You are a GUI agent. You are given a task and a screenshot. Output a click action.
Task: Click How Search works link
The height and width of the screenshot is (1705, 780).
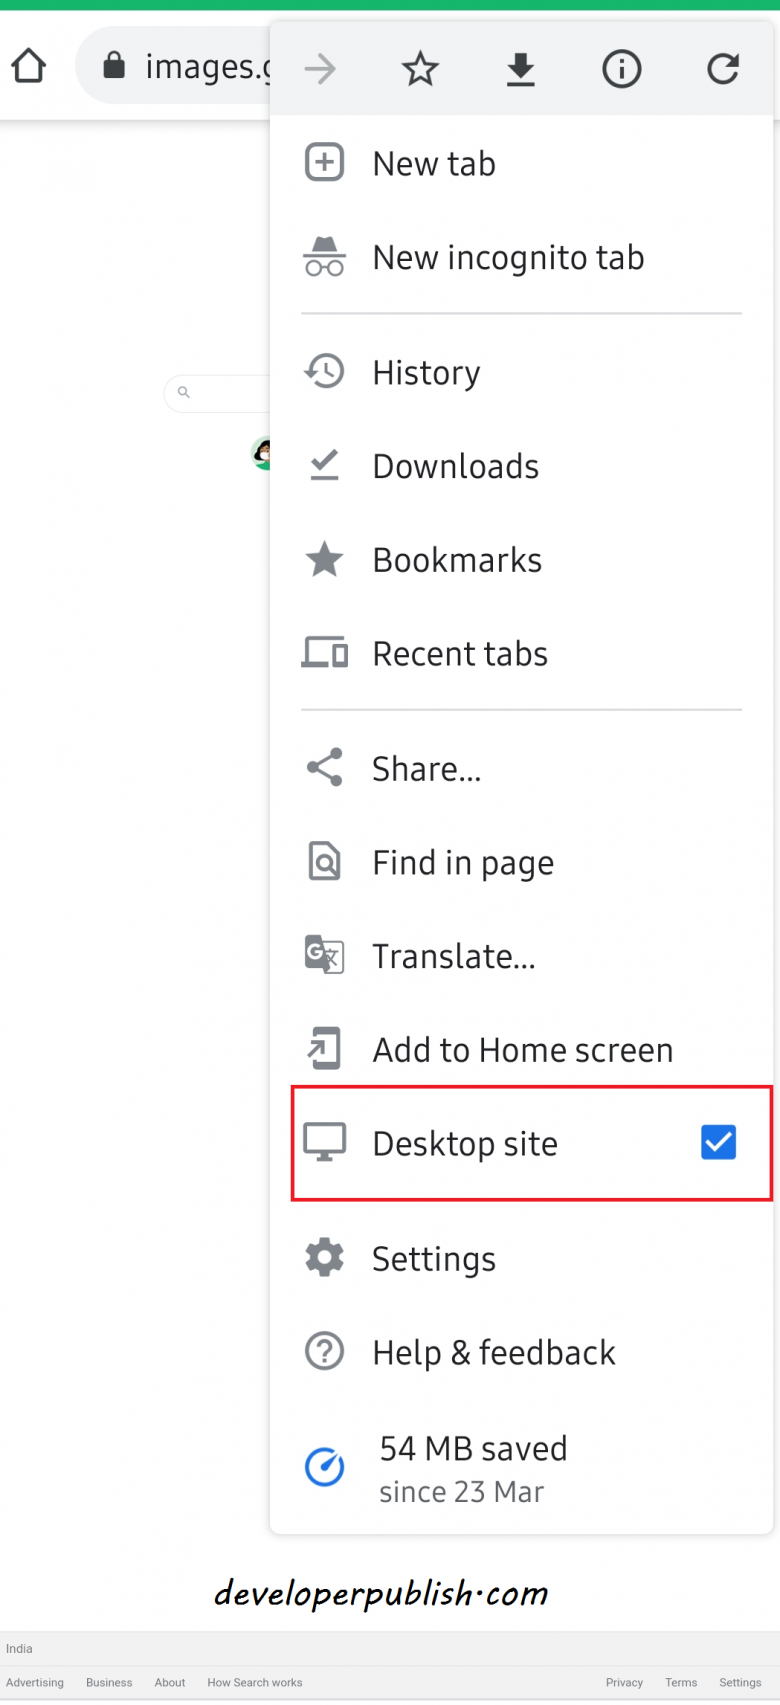click(x=254, y=1683)
